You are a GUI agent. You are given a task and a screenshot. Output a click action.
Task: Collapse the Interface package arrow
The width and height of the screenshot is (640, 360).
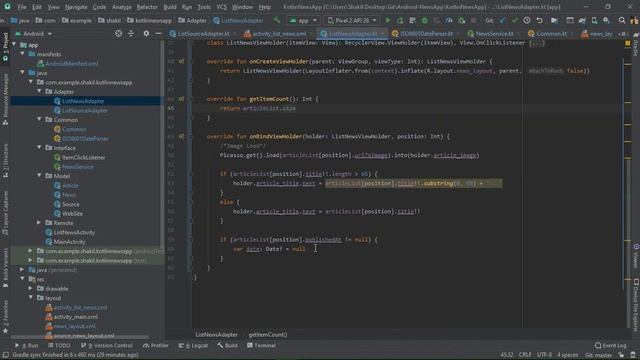(40, 147)
